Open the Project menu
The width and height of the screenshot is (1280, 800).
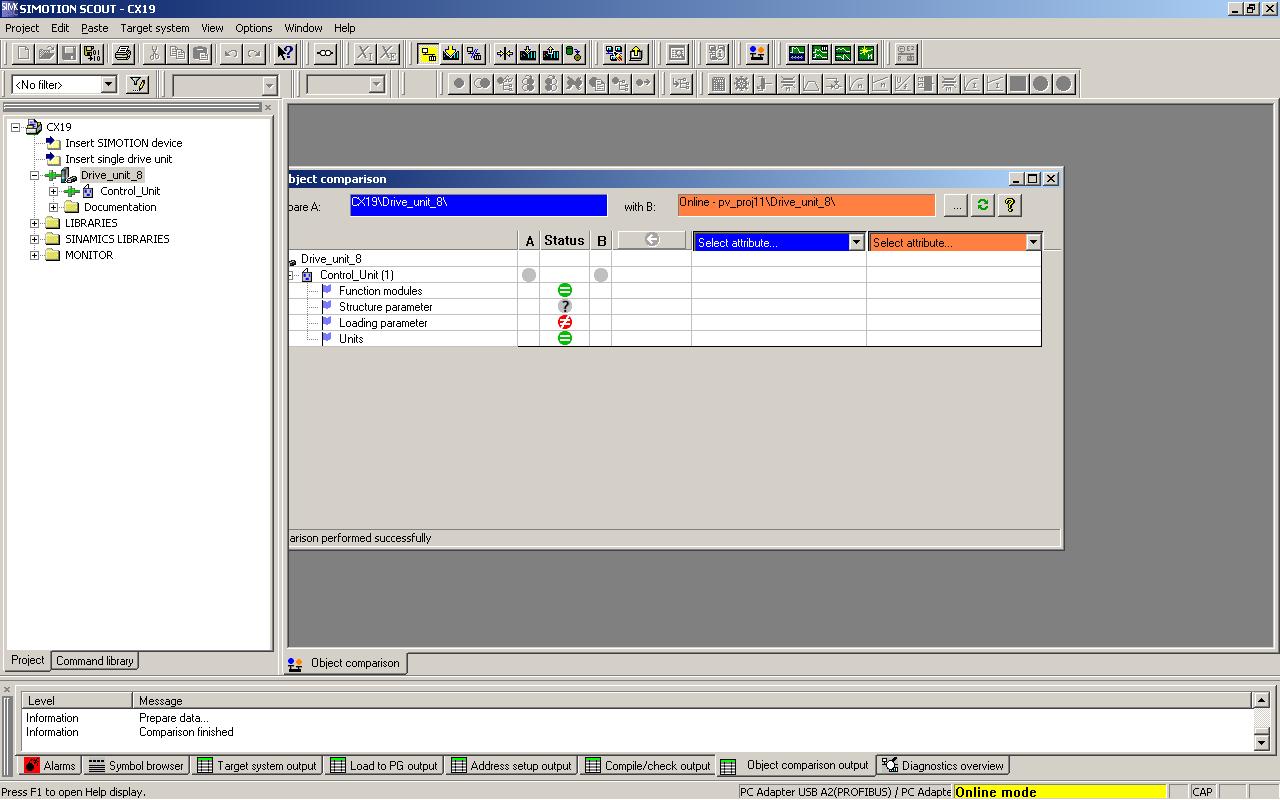(22, 28)
